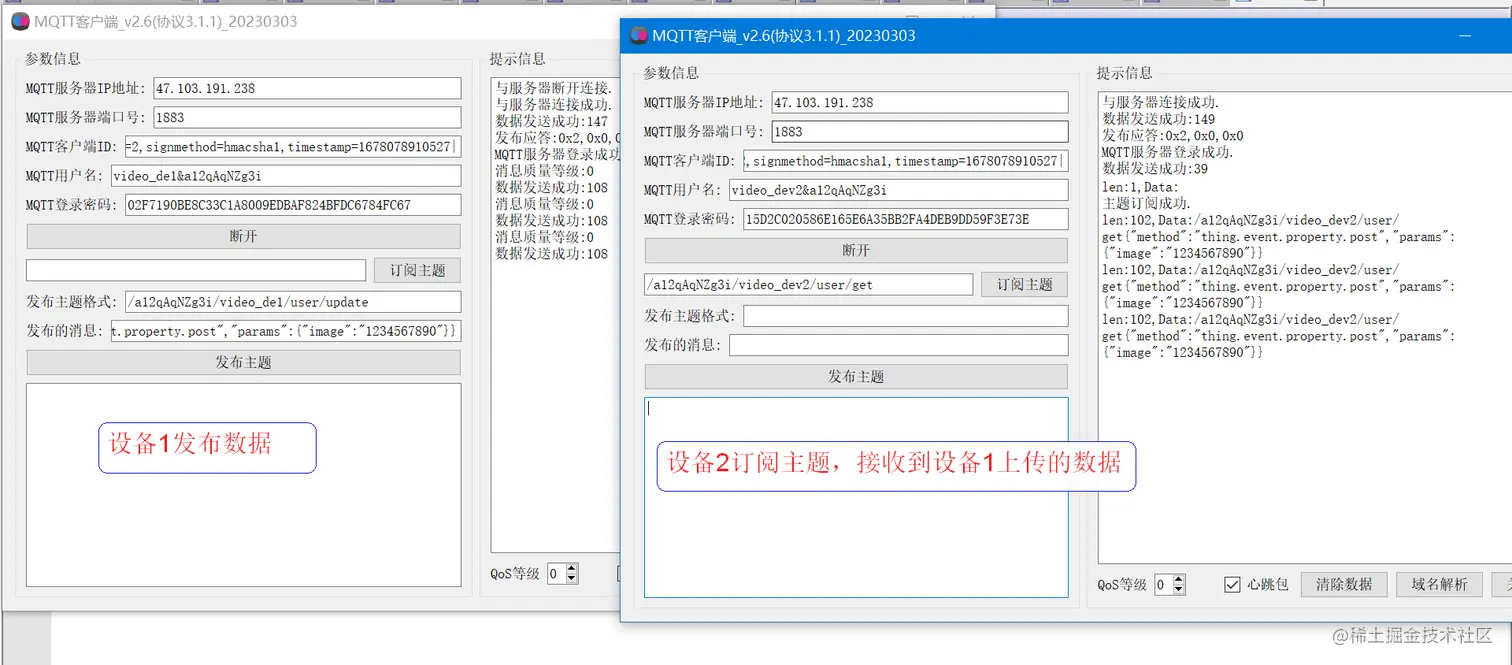Increase QoS等级 with the up arrow in front window
Screen dimensions: 1512x665
click(x=1179, y=579)
